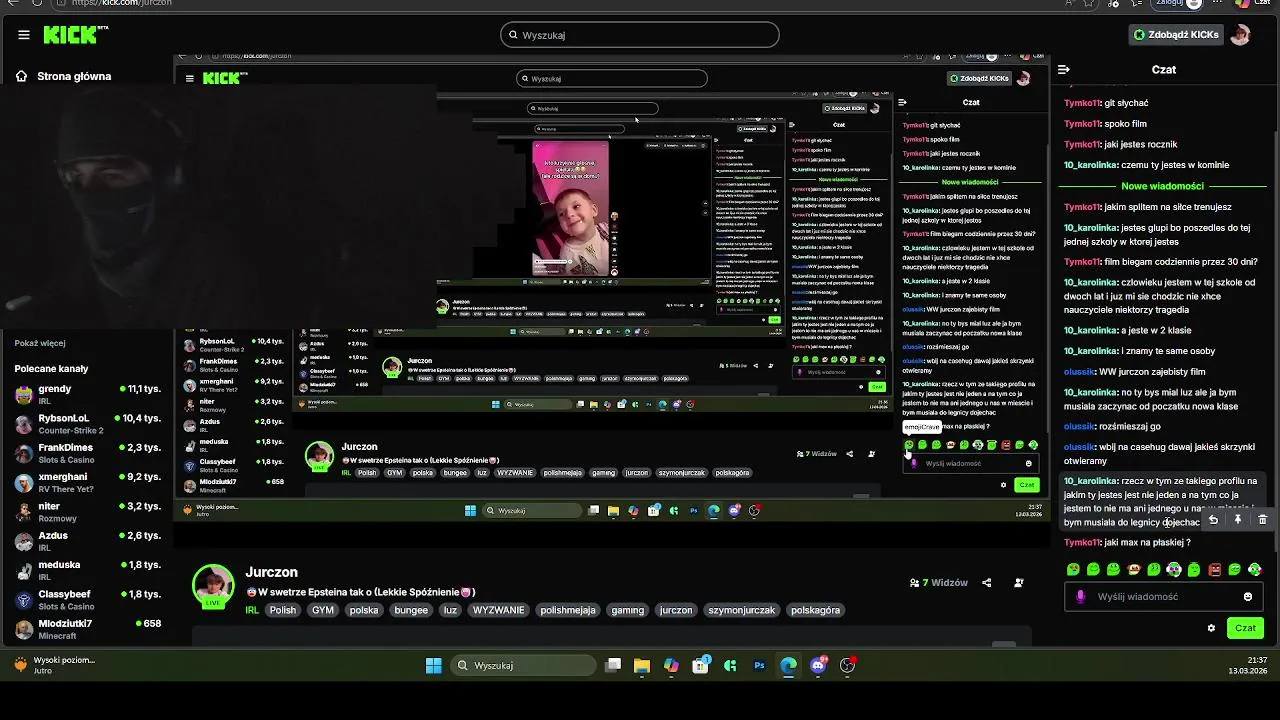Select the GYM tag
This screenshot has height=720, width=1280.
pyautogui.click(x=323, y=610)
